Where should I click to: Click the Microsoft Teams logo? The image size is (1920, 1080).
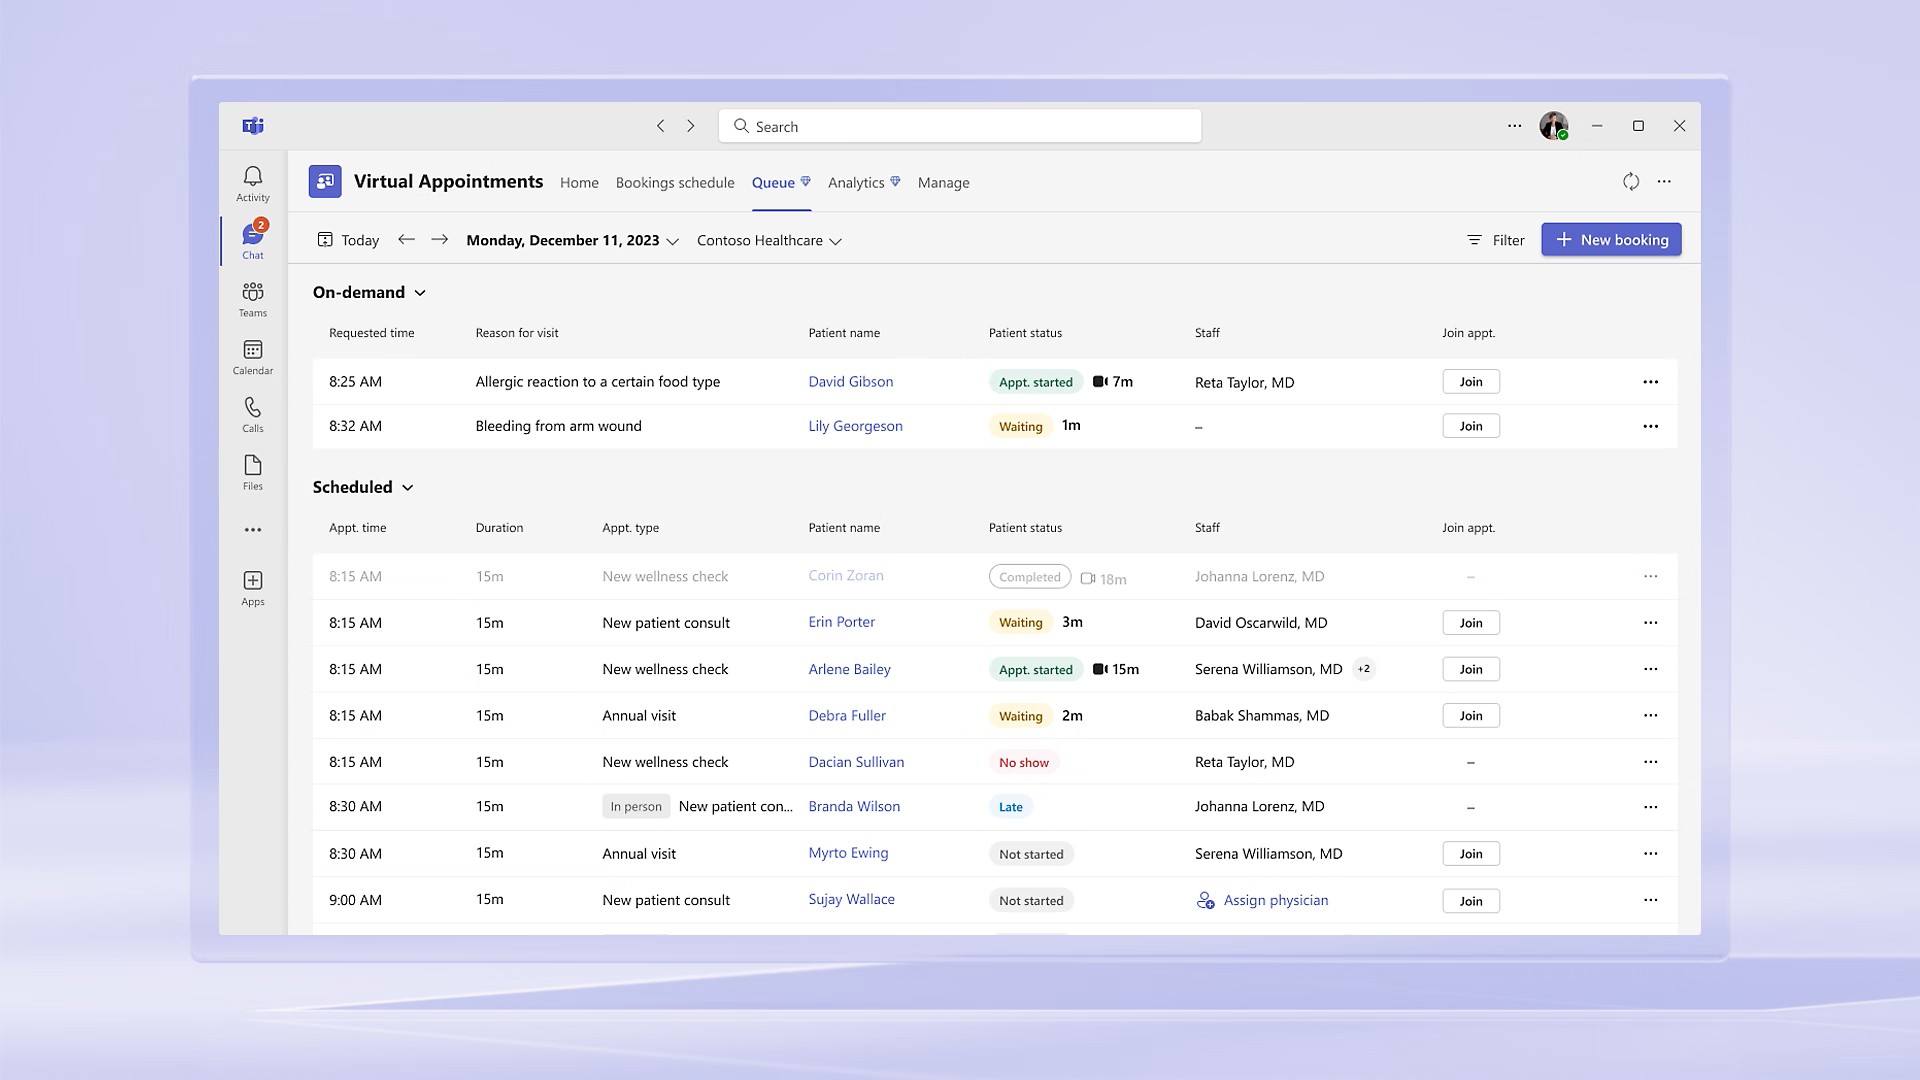click(253, 126)
